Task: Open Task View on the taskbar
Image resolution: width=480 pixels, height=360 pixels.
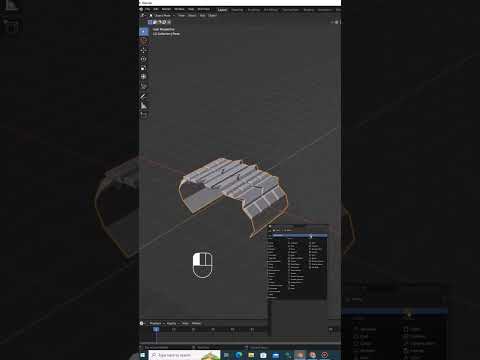Action: tap(226, 355)
